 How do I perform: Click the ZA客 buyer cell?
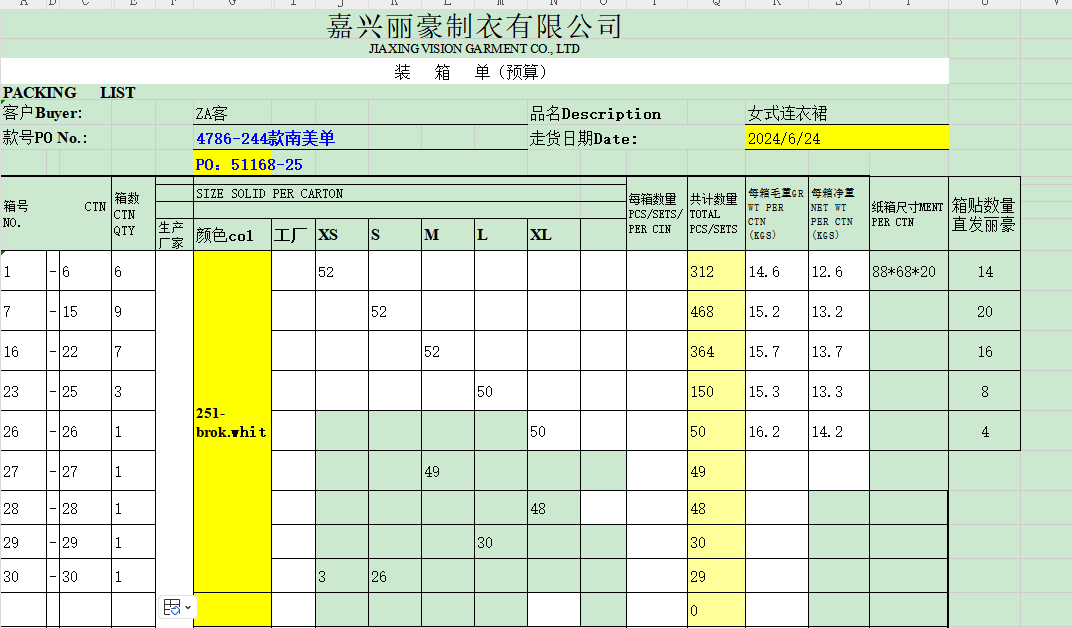pyautogui.click(x=212, y=114)
